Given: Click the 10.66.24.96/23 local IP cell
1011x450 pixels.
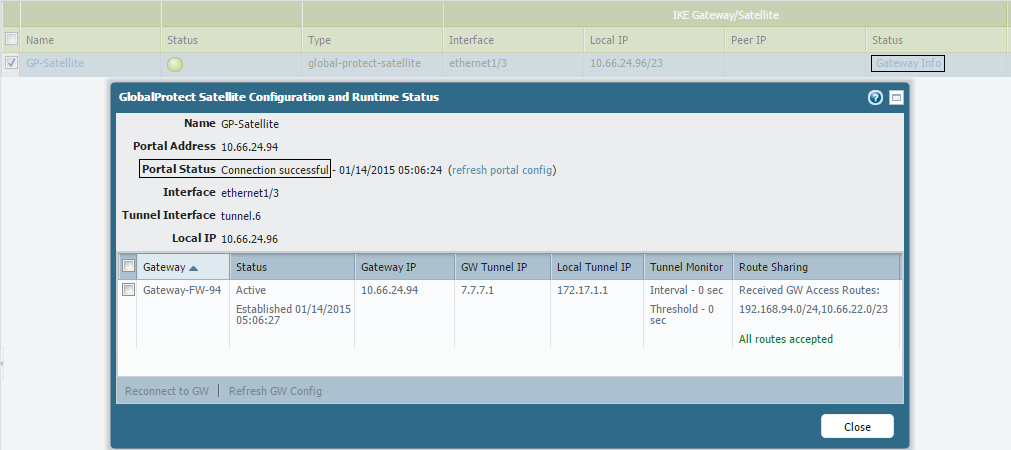Looking at the screenshot, I should (x=627, y=63).
